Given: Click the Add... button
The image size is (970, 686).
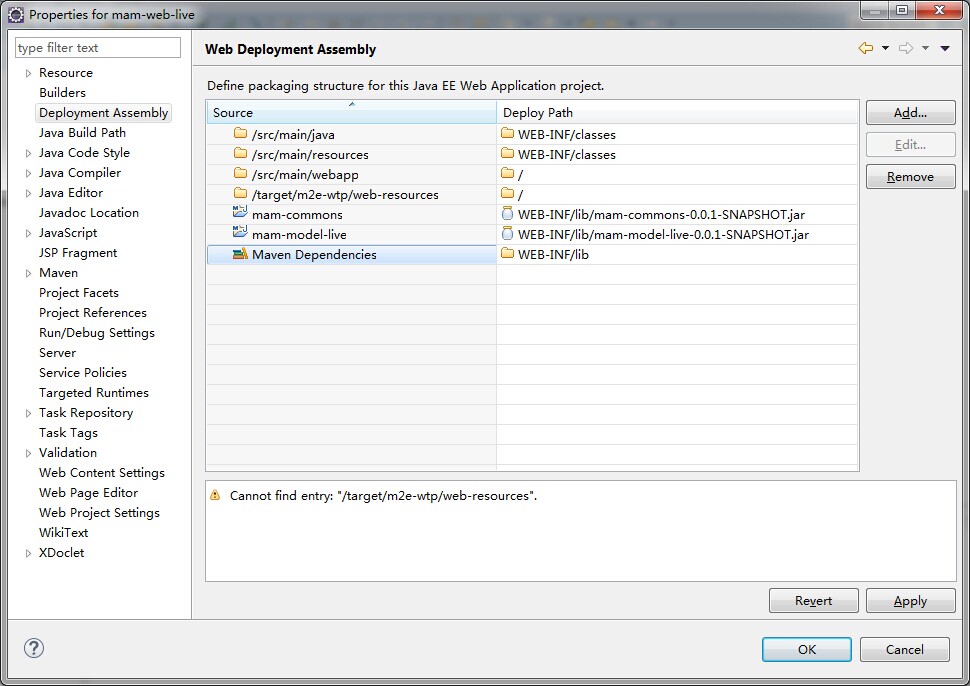Looking at the screenshot, I should (x=911, y=113).
